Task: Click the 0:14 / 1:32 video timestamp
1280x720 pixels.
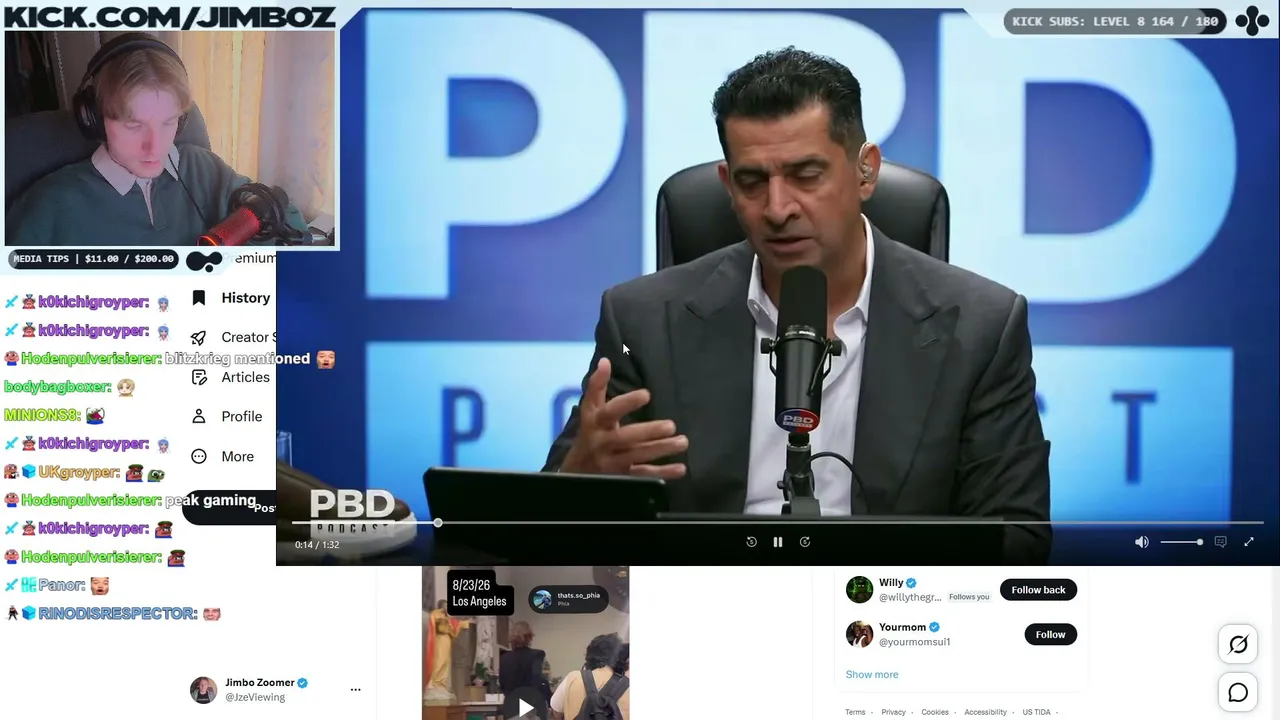Action: [317, 545]
